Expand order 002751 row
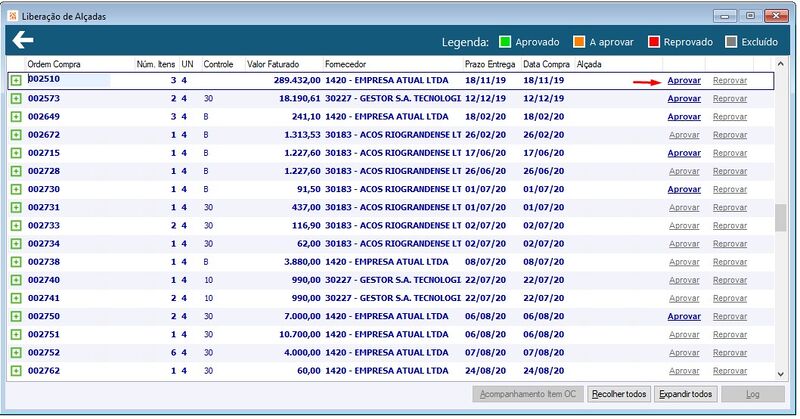The image size is (800, 419). pyautogui.click(x=16, y=335)
